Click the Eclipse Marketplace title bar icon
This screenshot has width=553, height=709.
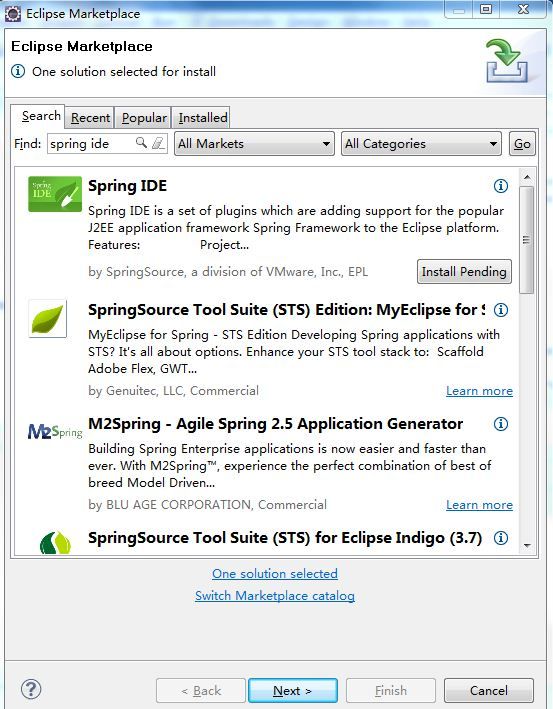point(13,14)
